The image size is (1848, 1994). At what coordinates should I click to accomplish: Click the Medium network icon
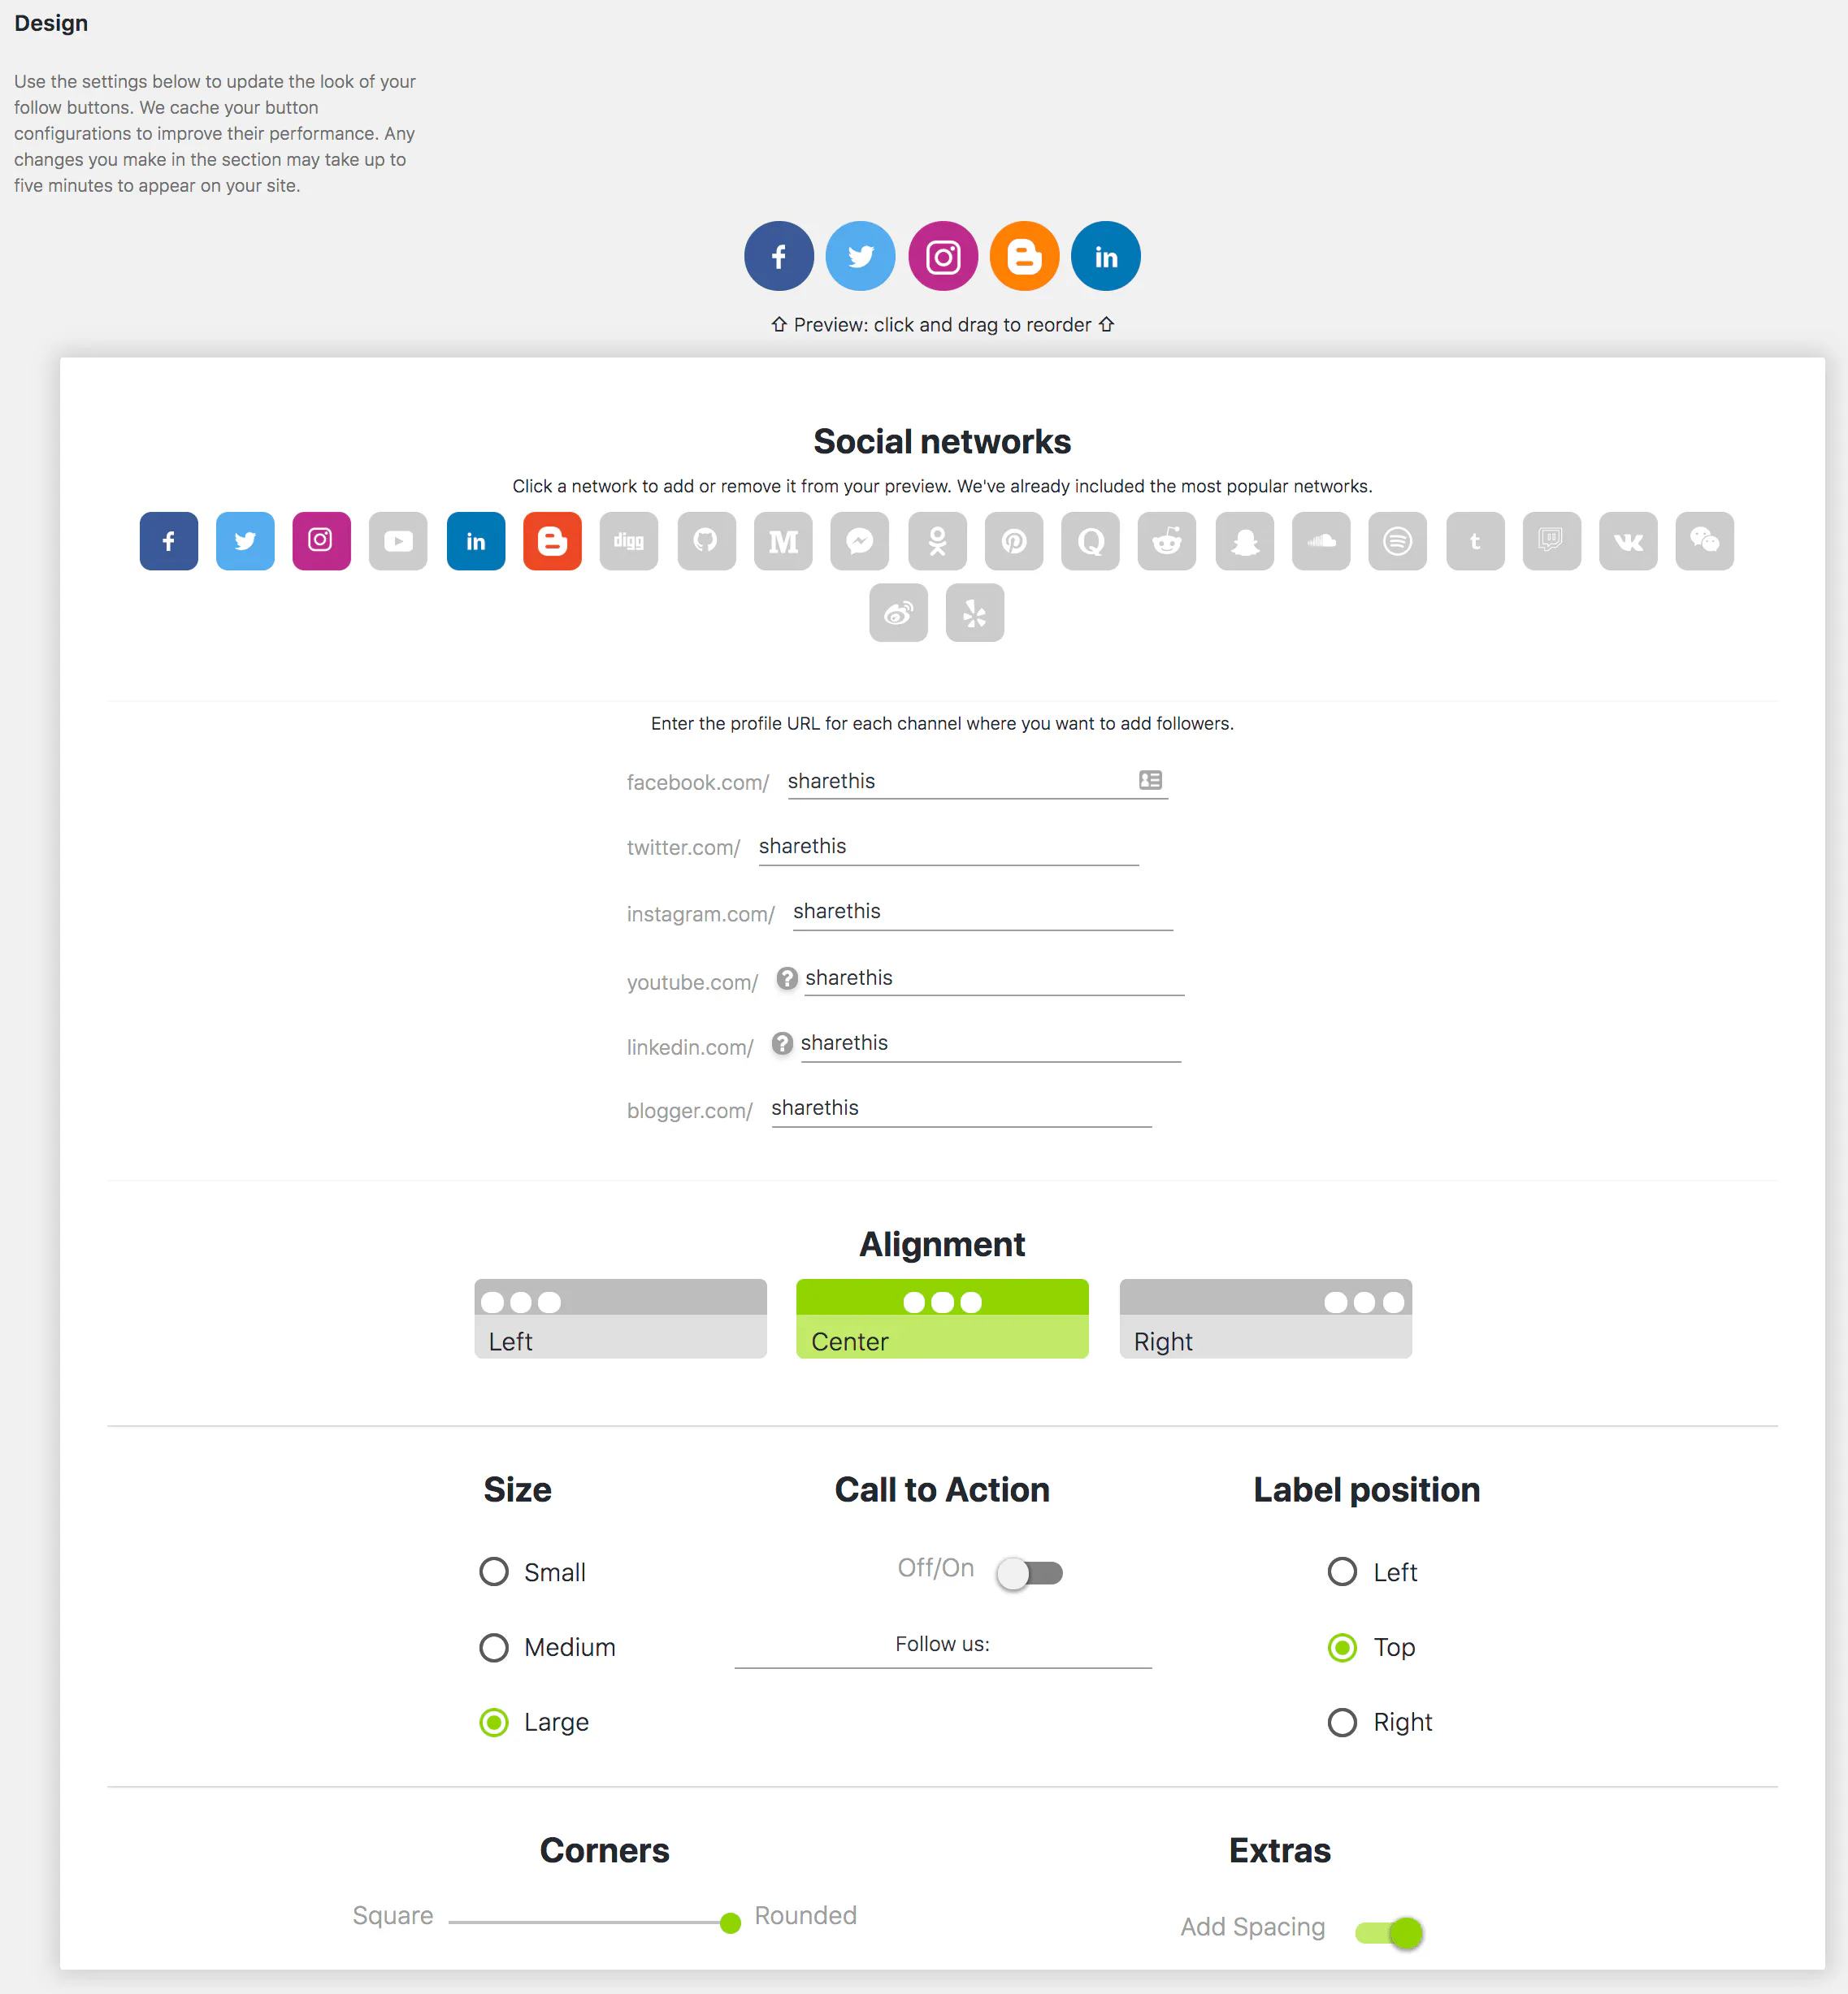coord(783,541)
